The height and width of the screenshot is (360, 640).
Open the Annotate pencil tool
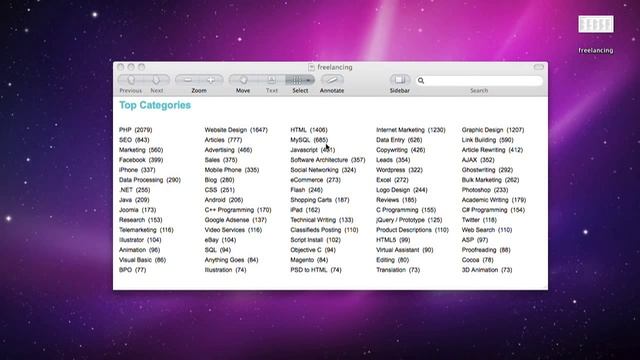332,80
